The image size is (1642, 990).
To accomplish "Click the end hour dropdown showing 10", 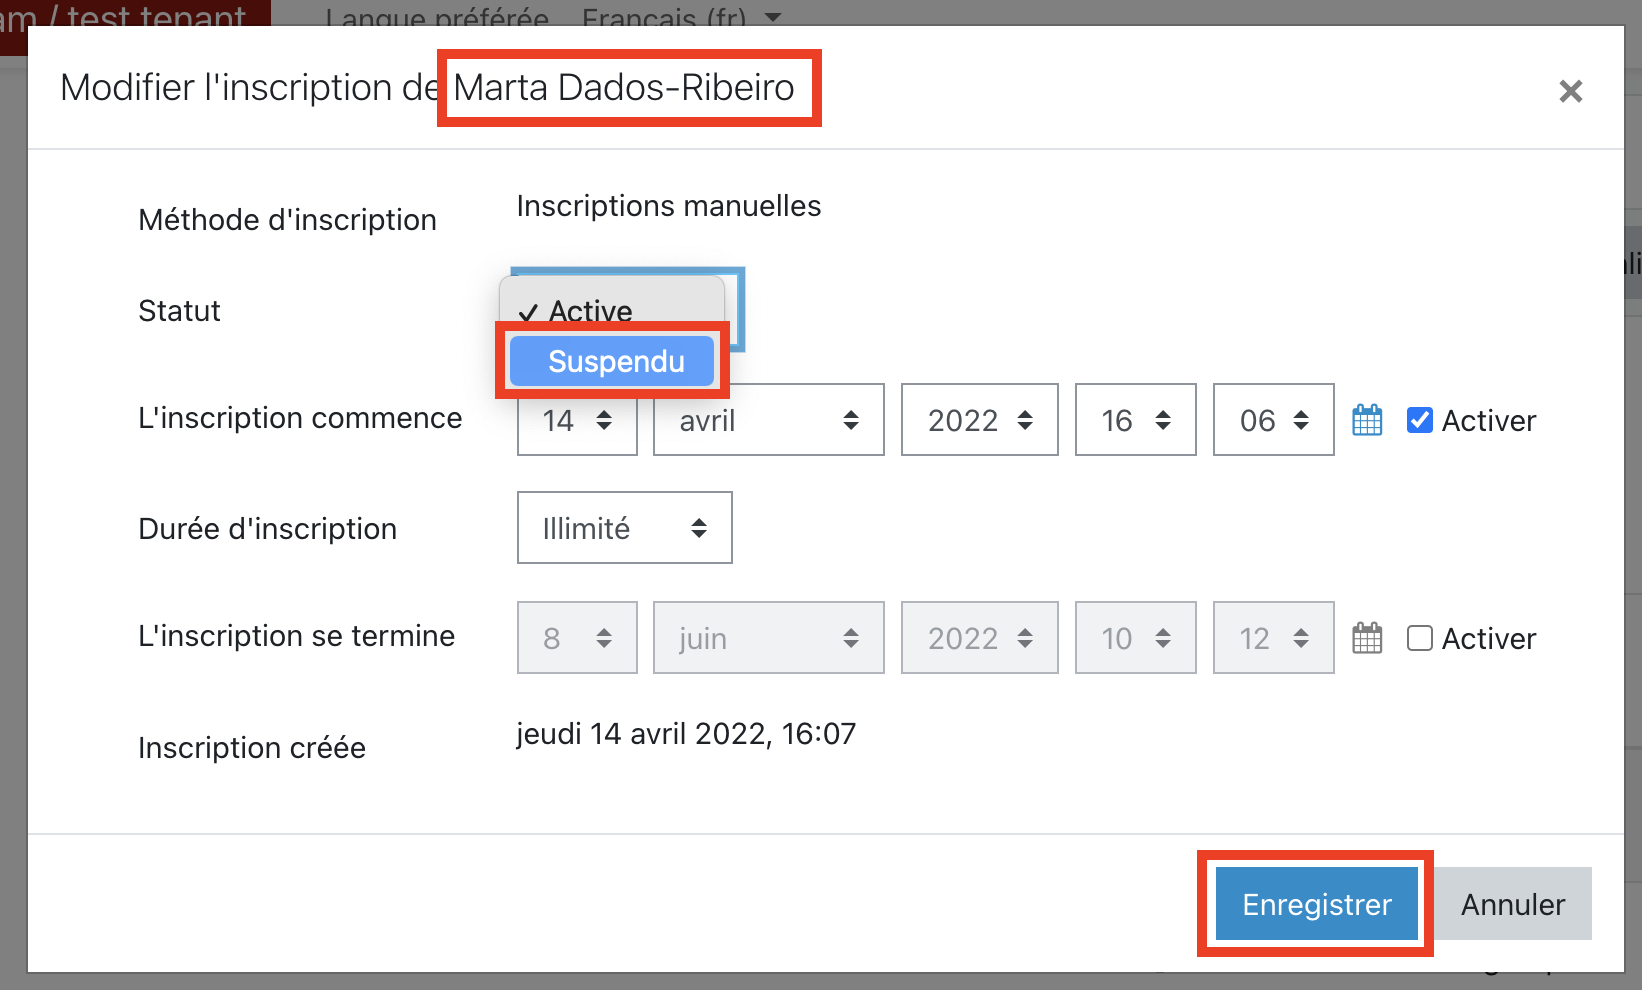I will click(x=1135, y=638).
